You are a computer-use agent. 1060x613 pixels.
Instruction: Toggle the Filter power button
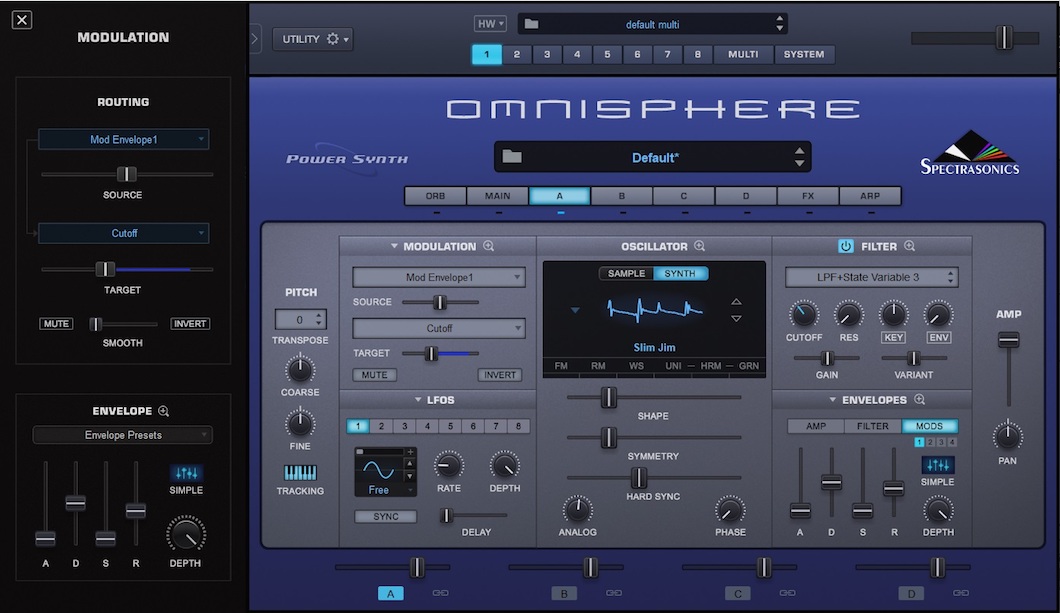[845, 246]
